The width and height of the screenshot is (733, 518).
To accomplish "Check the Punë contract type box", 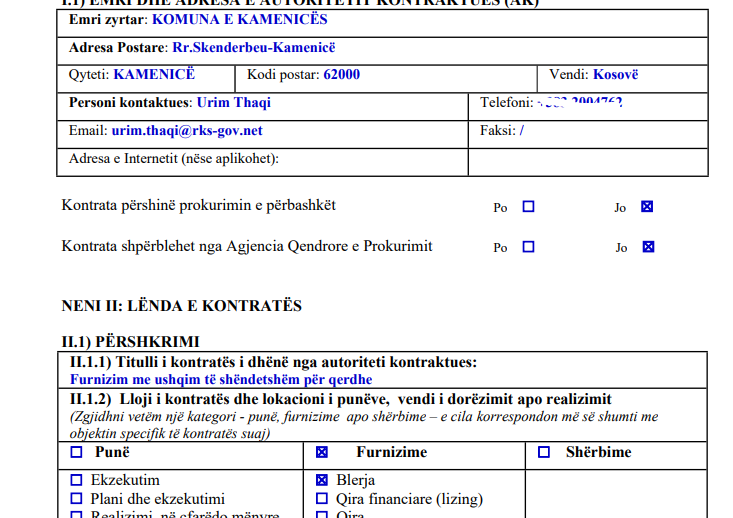I will point(76,452).
